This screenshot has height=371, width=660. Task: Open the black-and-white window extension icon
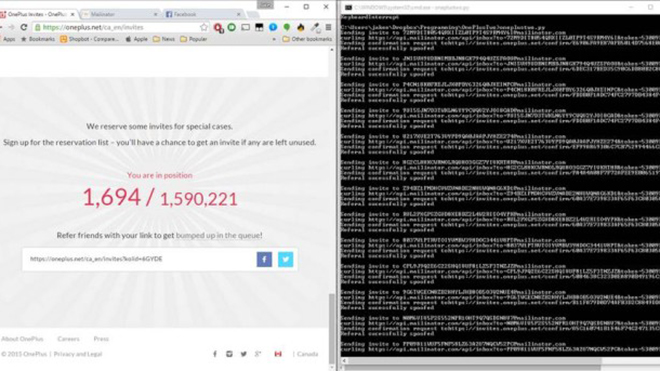(259, 27)
